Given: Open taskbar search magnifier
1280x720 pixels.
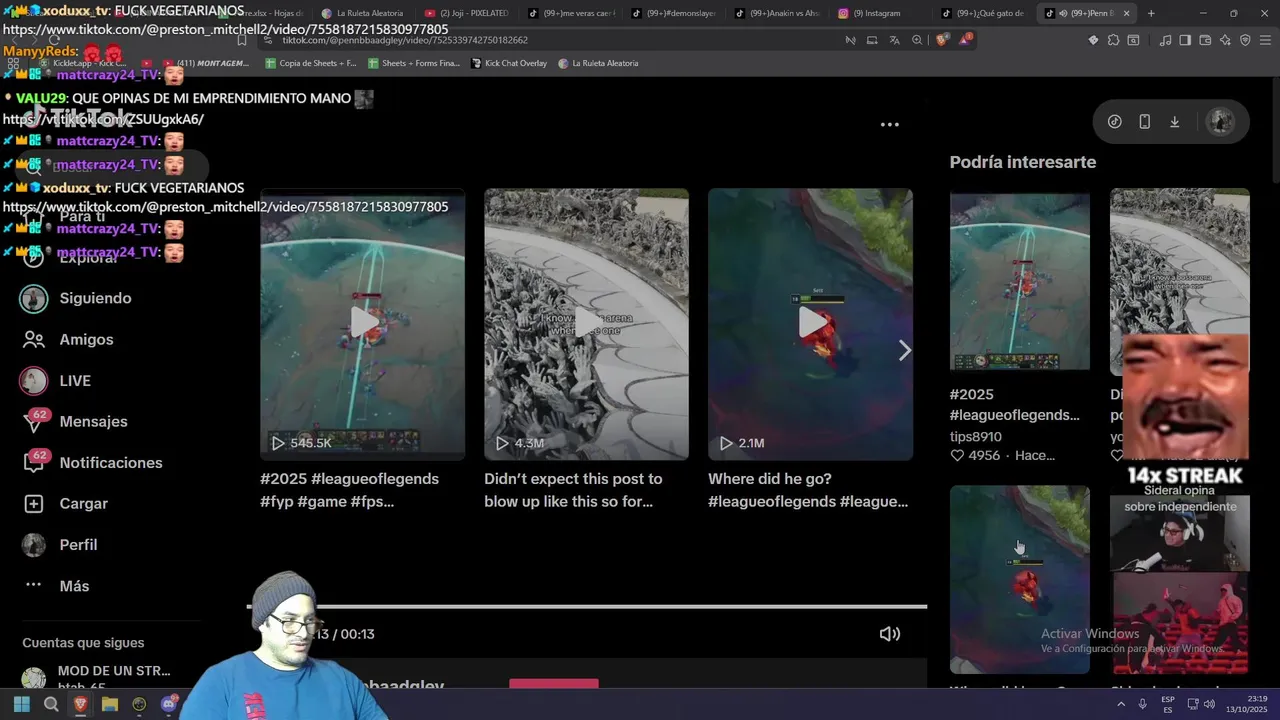Looking at the screenshot, I should pyautogui.click(x=51, y=704).
